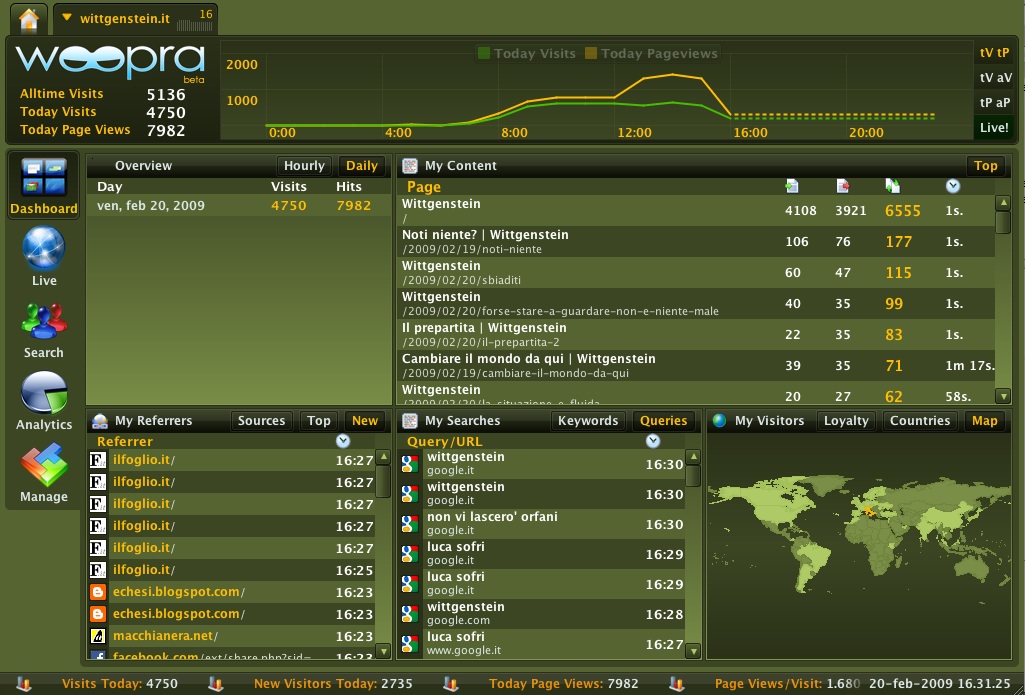Click My Content scroll up arrow
This screenshot has height=695, width=1025.
1003,203
